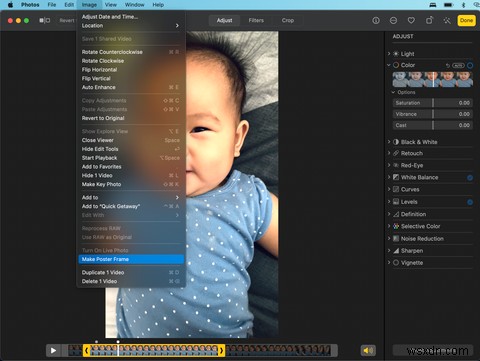
Task: Expand the Black & White section
Action: [x=389, y=142]
